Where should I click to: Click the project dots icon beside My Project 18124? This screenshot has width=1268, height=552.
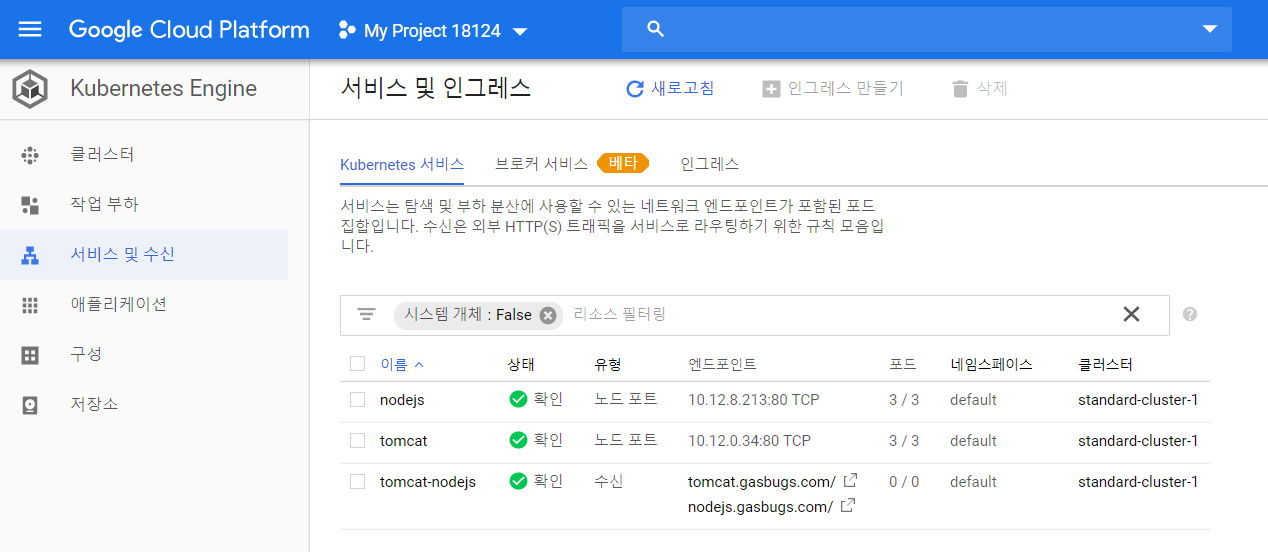347,30
